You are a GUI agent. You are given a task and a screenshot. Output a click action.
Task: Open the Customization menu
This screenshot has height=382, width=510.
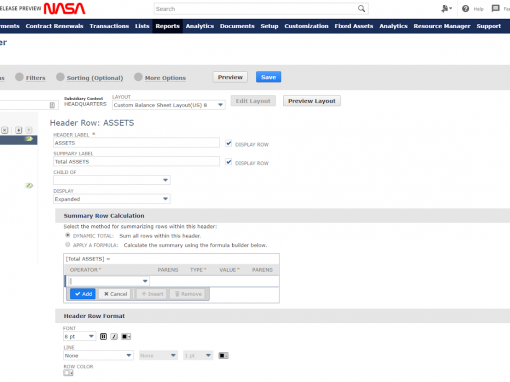[306, 26]
